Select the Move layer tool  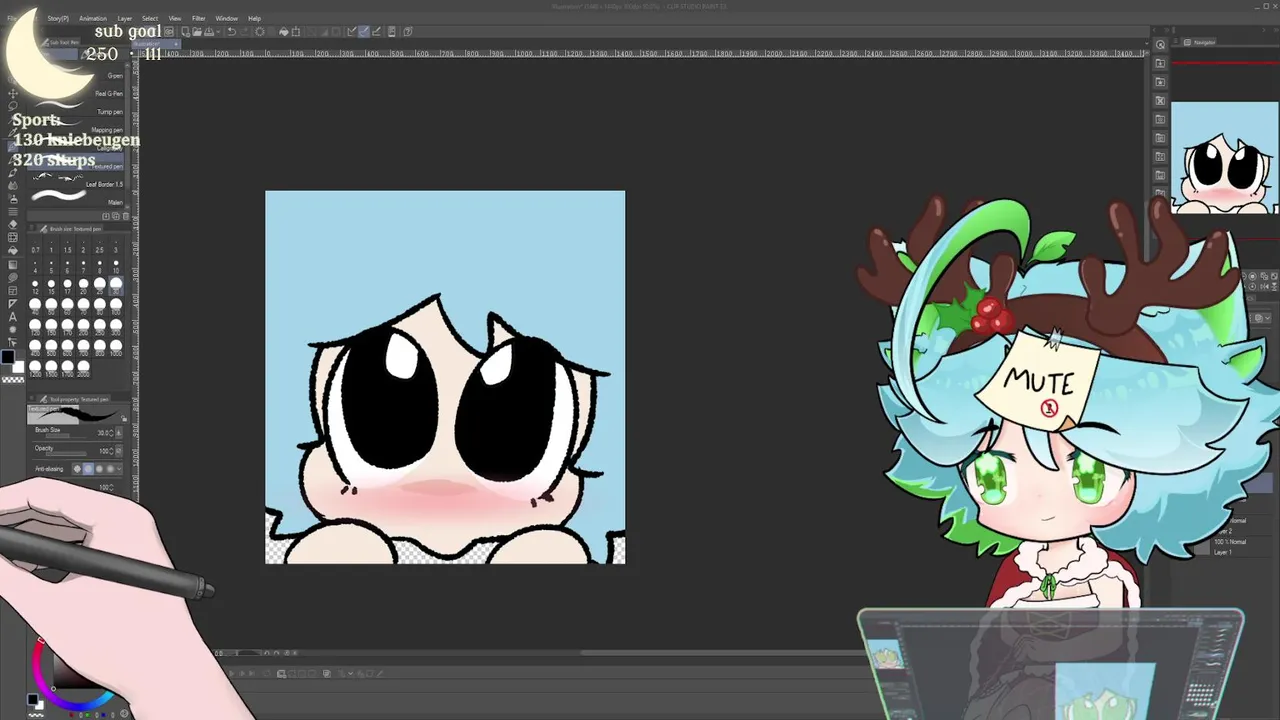click(12, 93)
